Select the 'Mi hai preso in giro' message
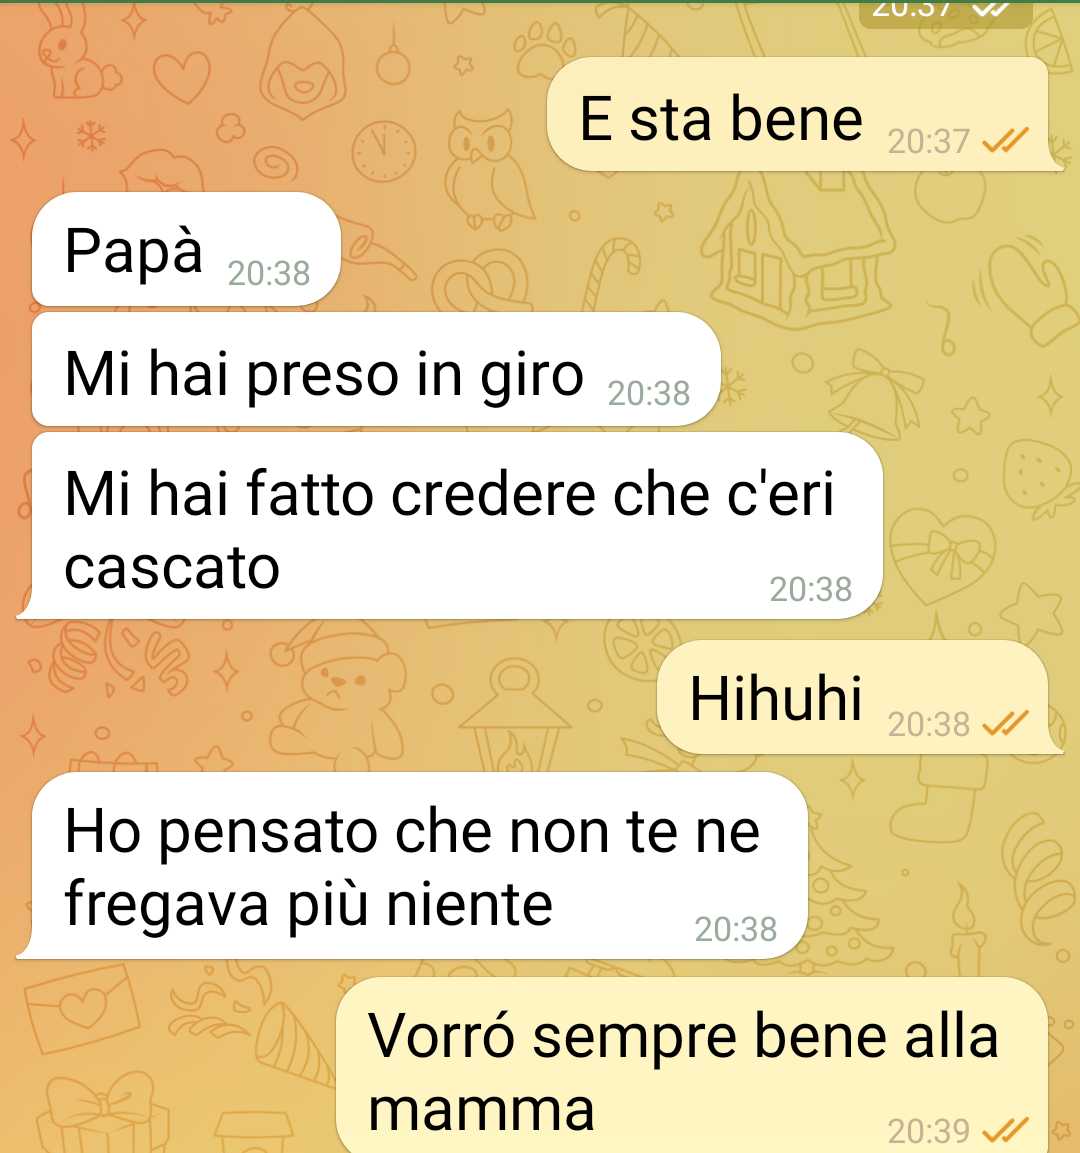The image size is (1080, 1153). pyautogui.click(x=376, y=370)
